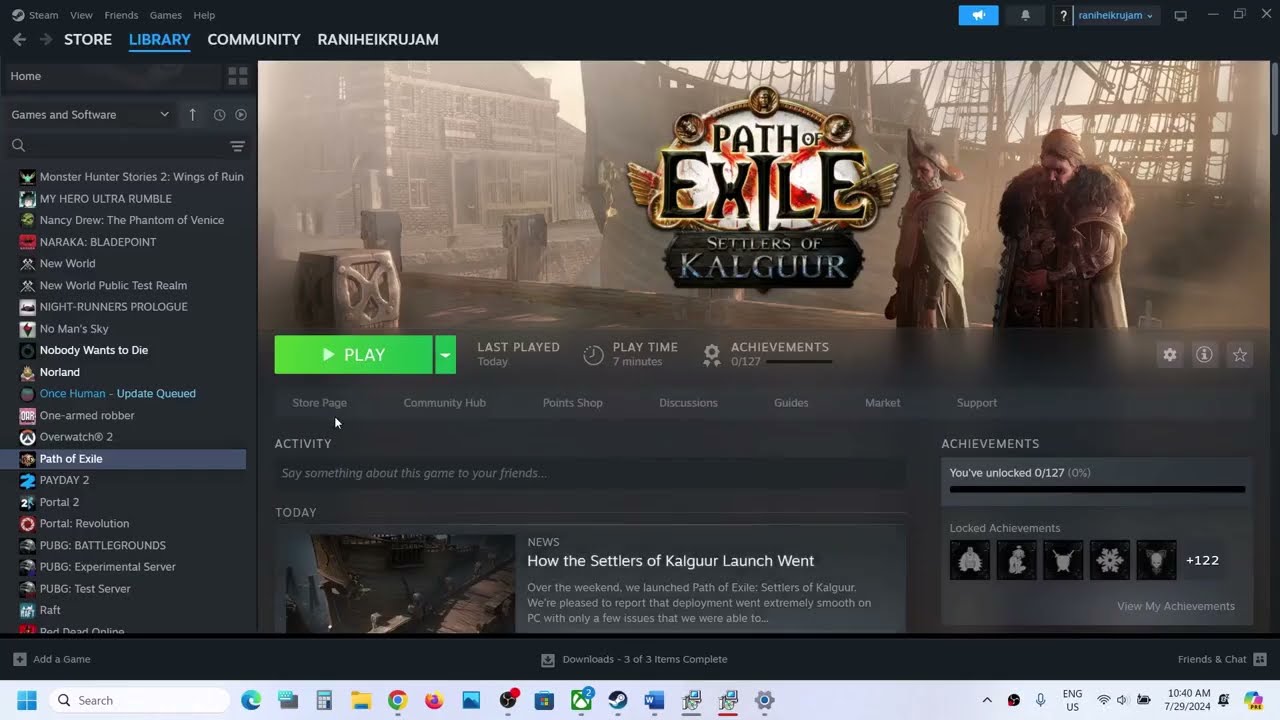Add Path of Exile to favorites star
1280x720 pixels.
(x=1240, y=355)
